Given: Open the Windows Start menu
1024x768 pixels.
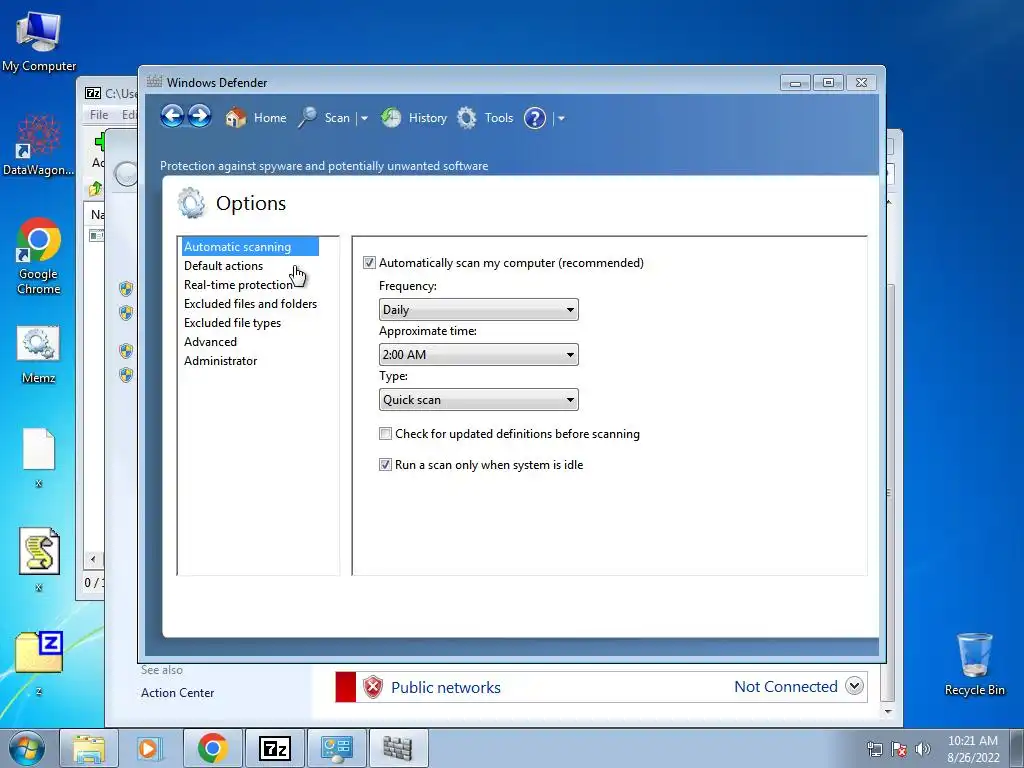Looking at the screenshot, I should pos(26,748).
